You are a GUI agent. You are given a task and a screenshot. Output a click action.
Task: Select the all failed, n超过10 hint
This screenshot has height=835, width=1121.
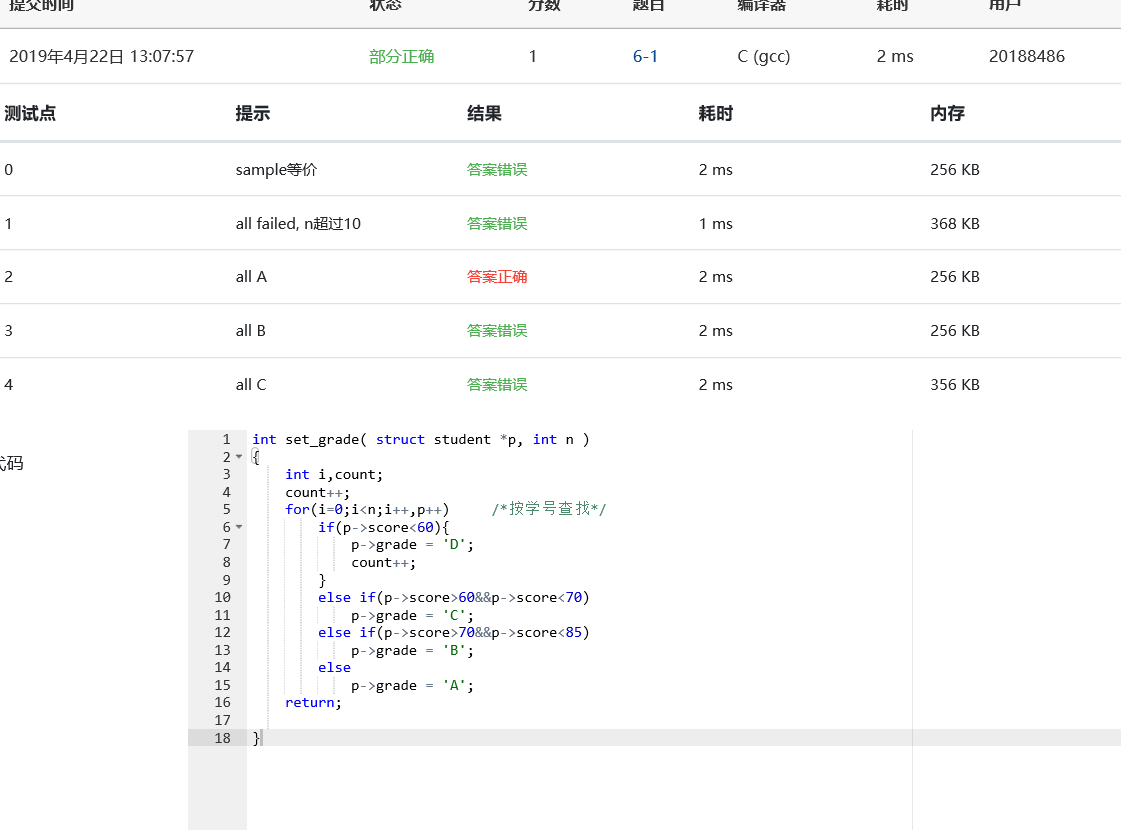point(298,224)
